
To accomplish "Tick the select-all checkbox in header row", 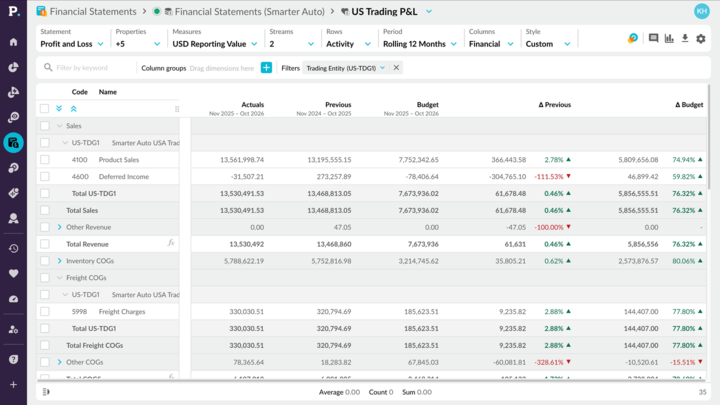I will coord(45,109).
